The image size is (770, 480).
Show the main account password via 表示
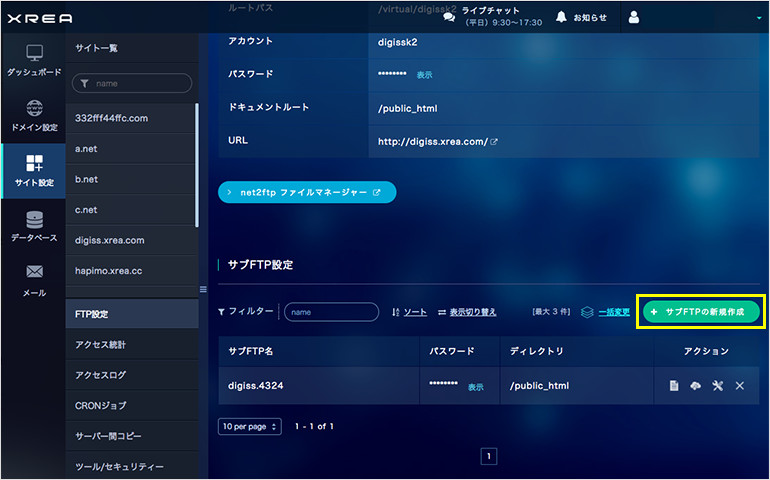(424, 75)
